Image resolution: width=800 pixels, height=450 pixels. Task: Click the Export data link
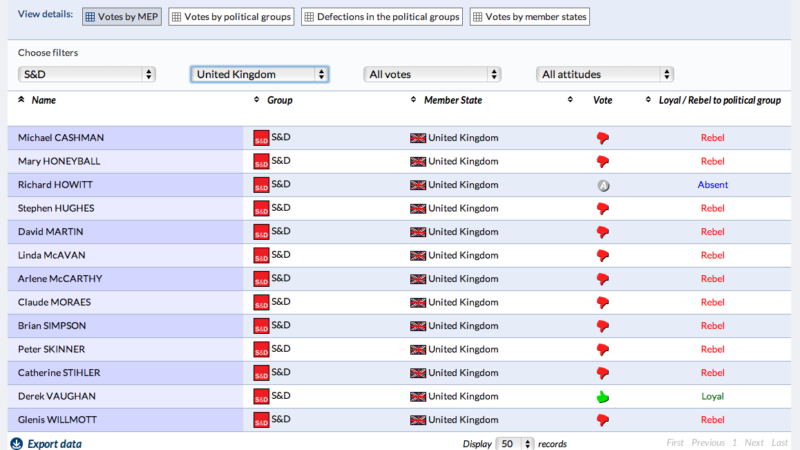pyautogui.click(x=54, y=444)
